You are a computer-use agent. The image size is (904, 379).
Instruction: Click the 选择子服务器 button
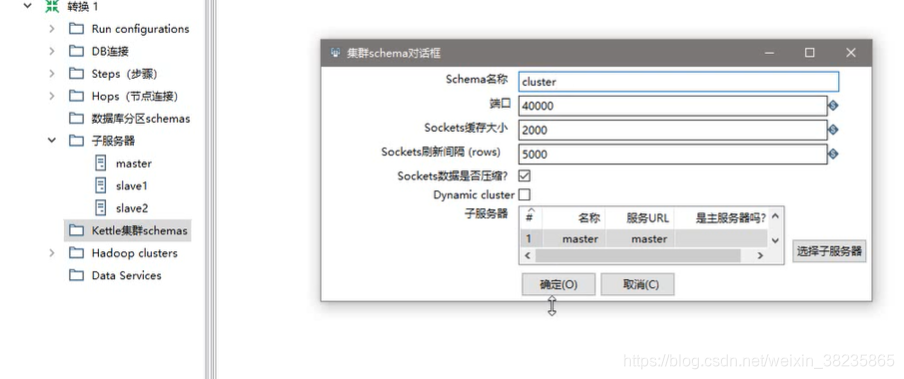829,251
